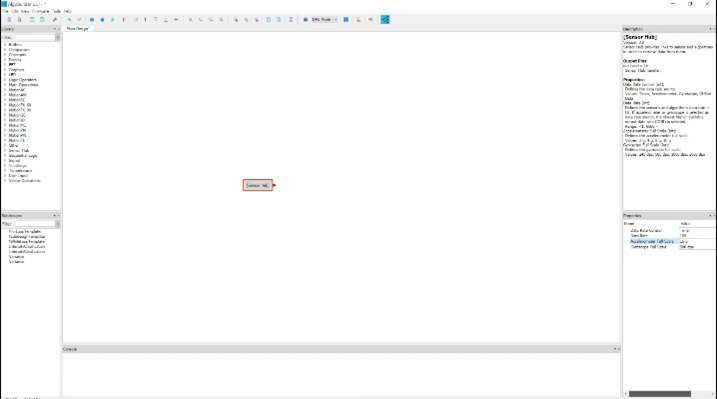717x399 pixels.
Task: Select User Input in the library tree
Action: (x=18, y=176)
